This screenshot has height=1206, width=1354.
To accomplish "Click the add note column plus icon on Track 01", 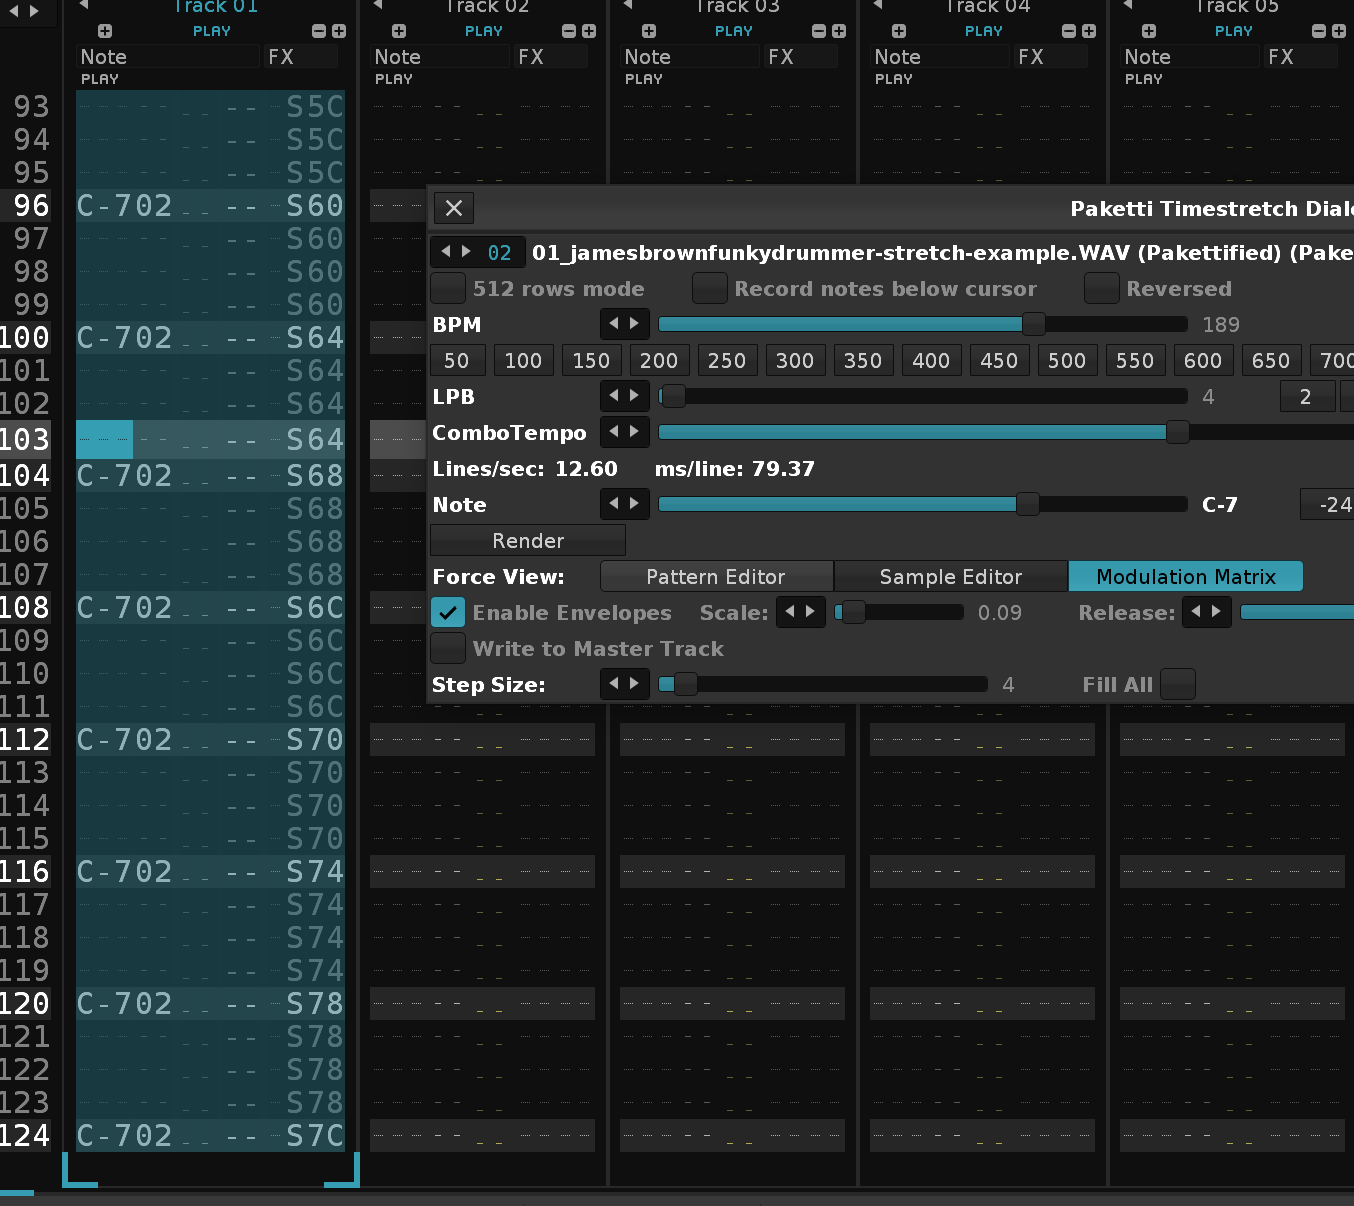I will (x=105, y=31).
